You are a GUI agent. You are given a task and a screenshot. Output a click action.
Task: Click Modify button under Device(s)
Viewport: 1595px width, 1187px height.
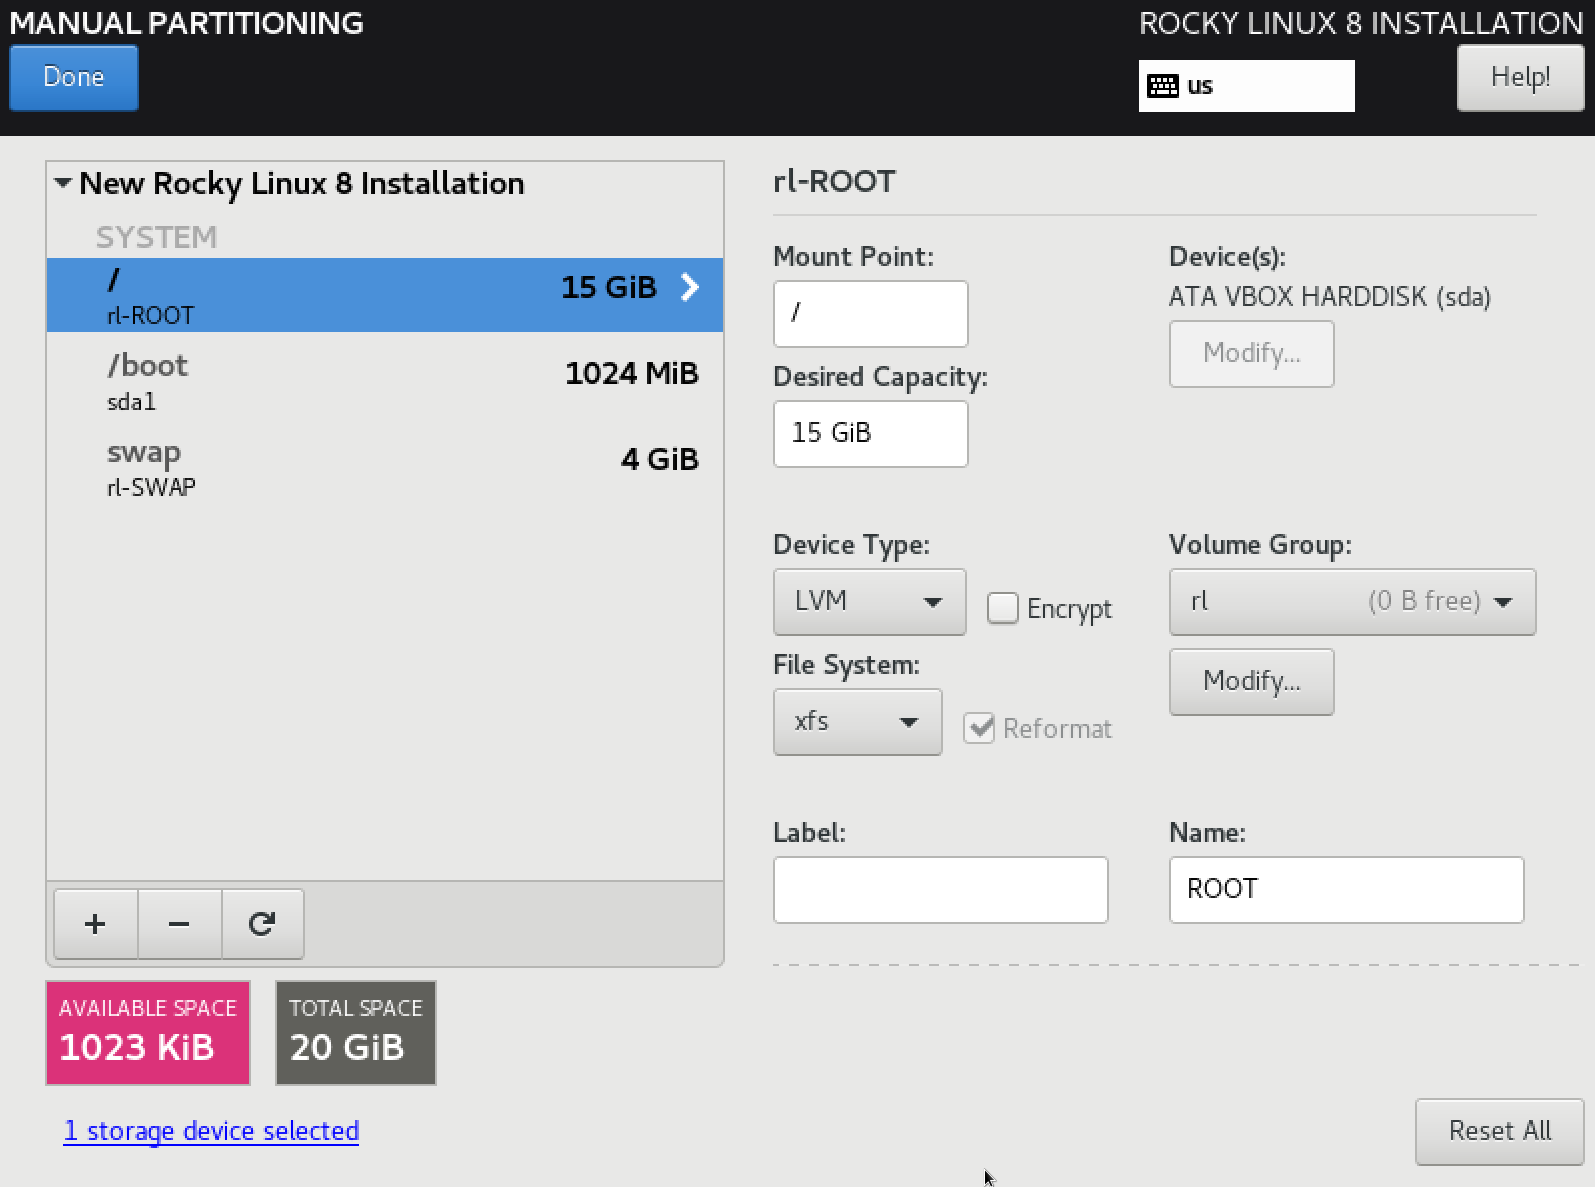point(1251,354)
